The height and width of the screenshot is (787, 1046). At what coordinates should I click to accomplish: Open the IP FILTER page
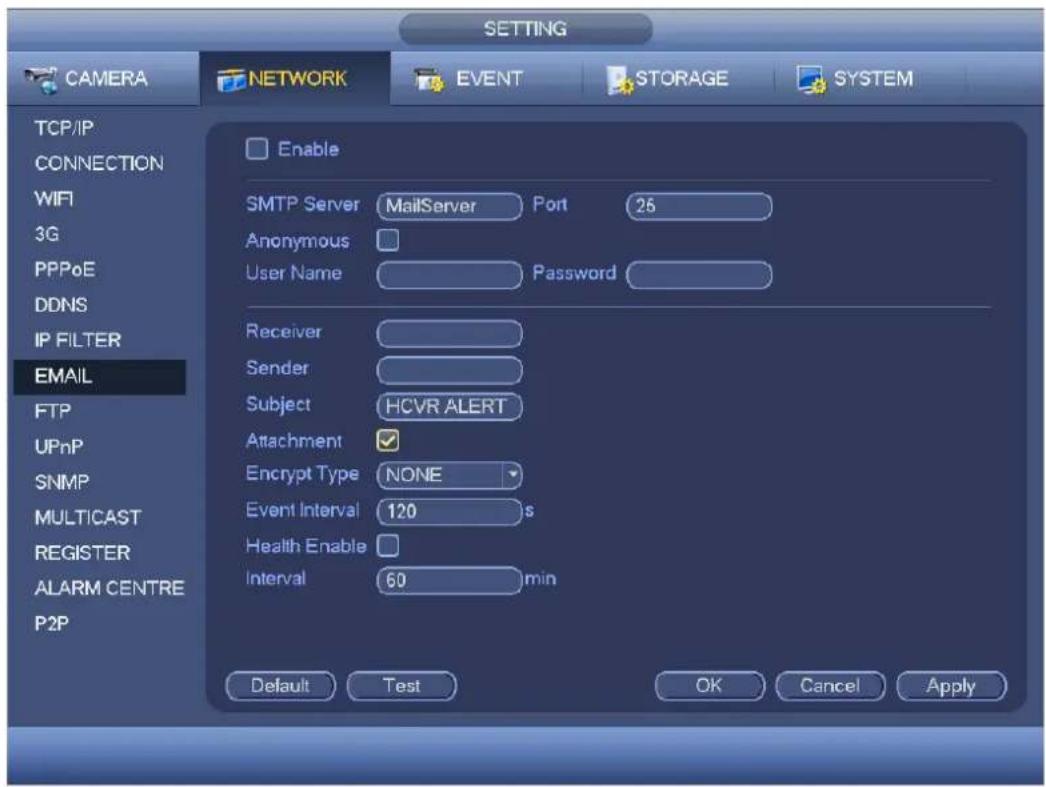(x=78, y=340)
